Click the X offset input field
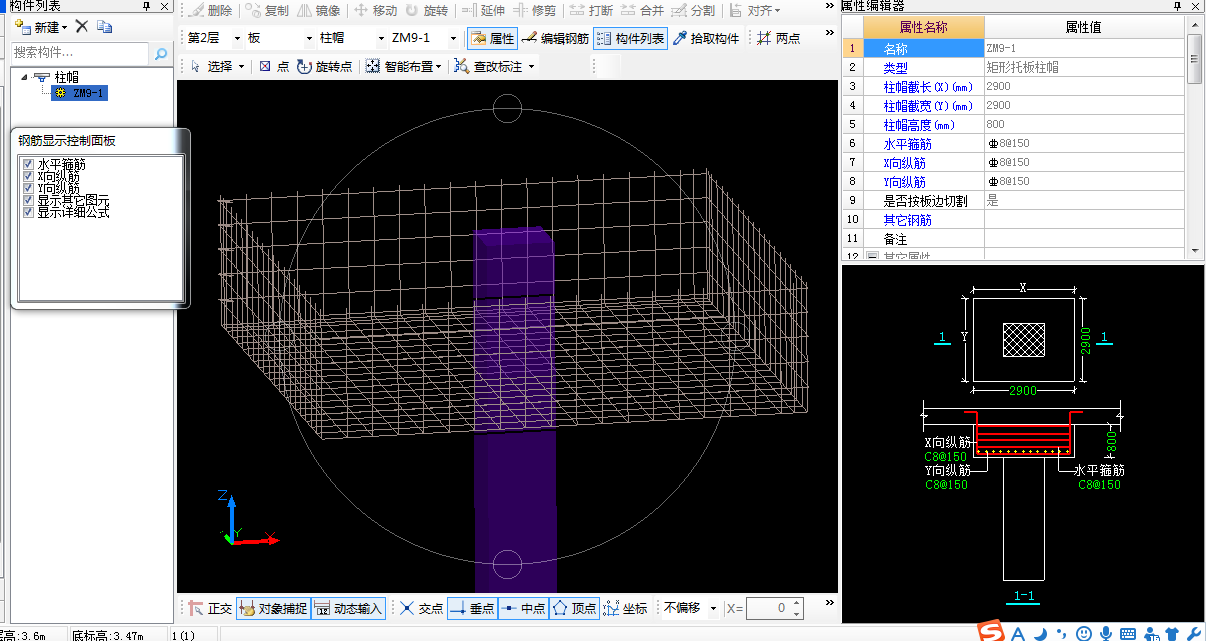The image size is (1206, 641). (x=768, y=608)
